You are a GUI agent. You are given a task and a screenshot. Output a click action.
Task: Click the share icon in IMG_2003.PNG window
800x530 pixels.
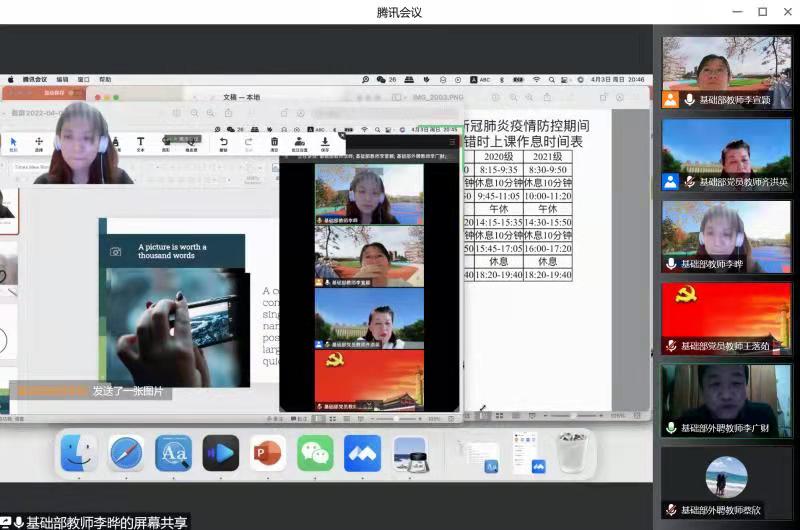point(547,97)
